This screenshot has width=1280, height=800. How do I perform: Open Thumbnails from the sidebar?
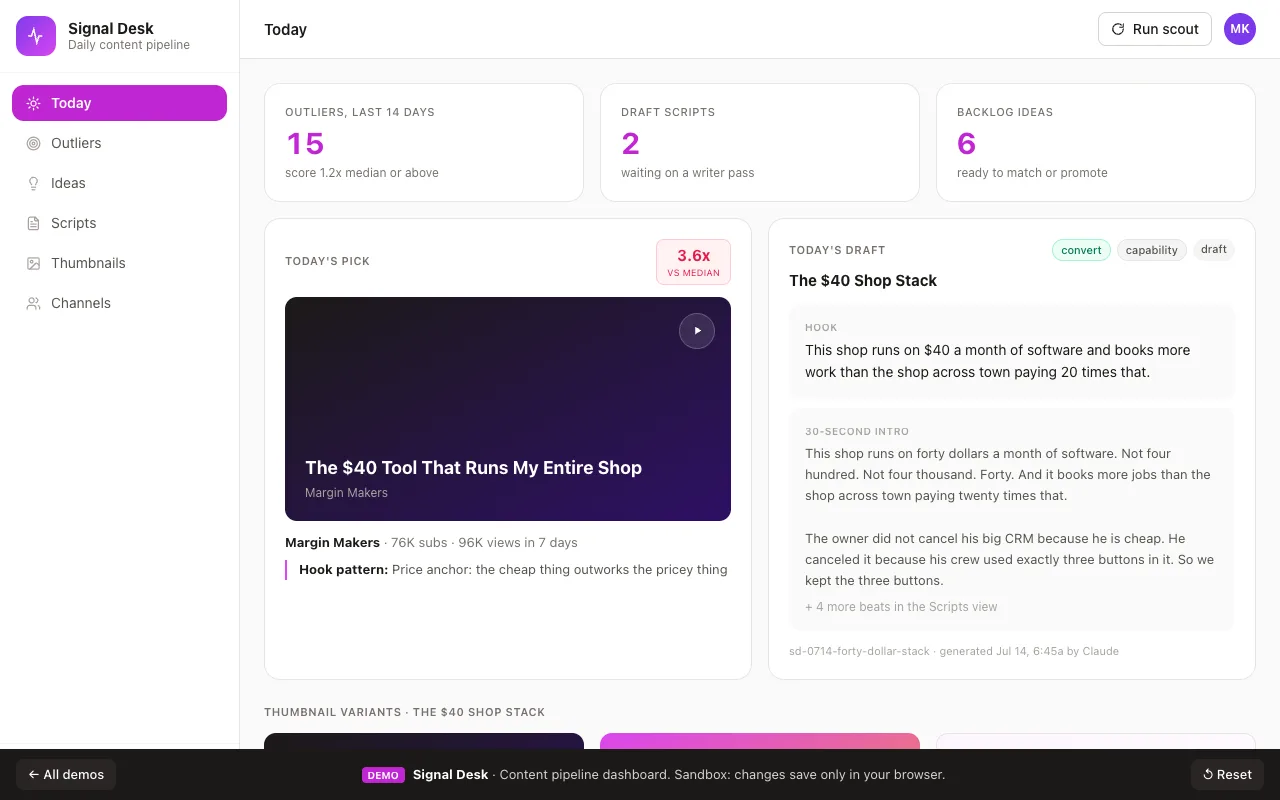(119, 263)
